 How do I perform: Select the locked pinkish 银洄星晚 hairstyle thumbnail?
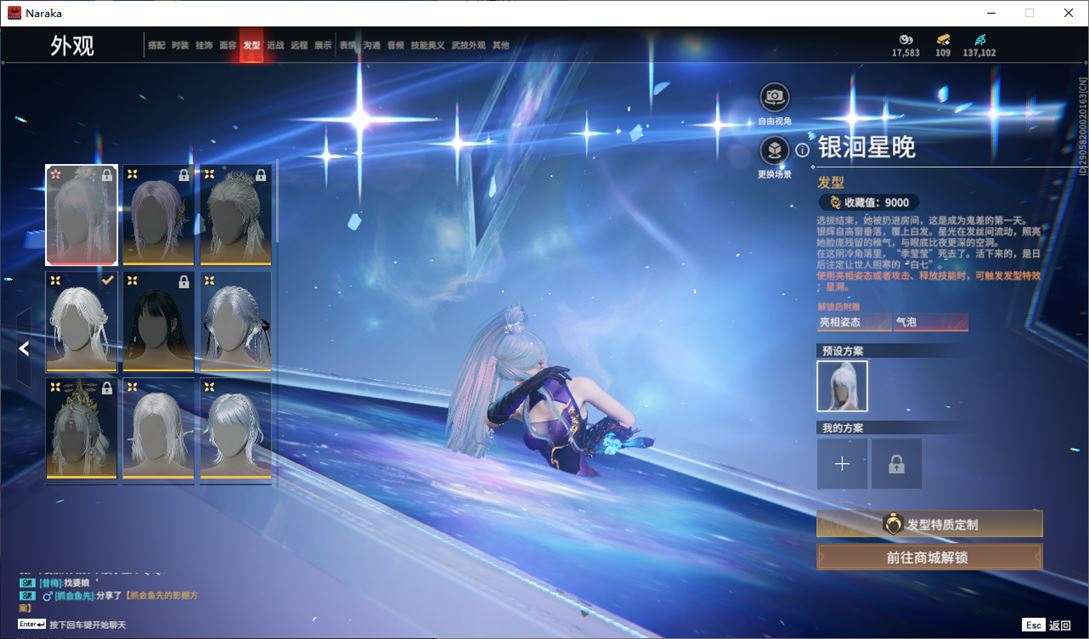[81, 215]
